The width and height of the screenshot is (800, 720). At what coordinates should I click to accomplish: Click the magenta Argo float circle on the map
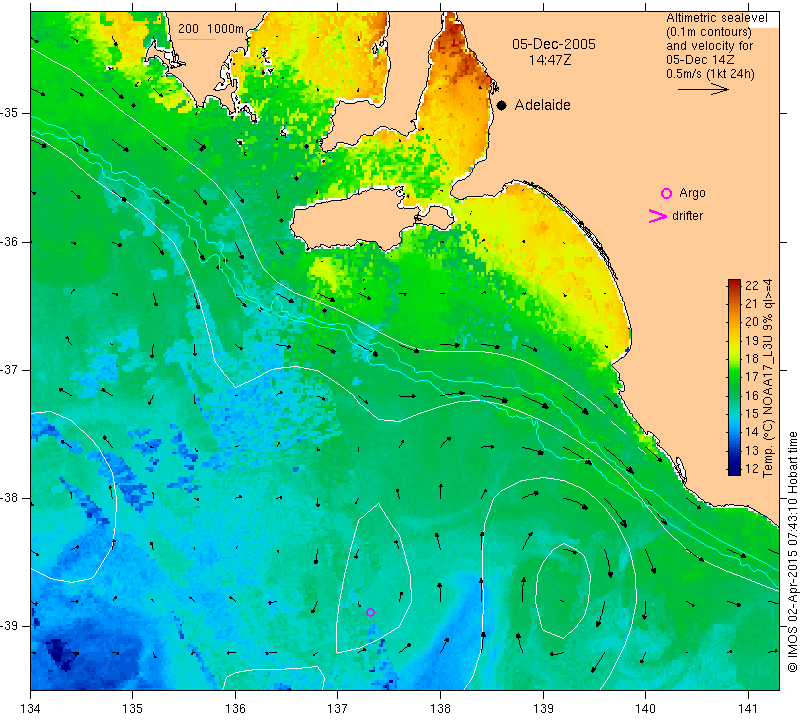pos(370,612)
